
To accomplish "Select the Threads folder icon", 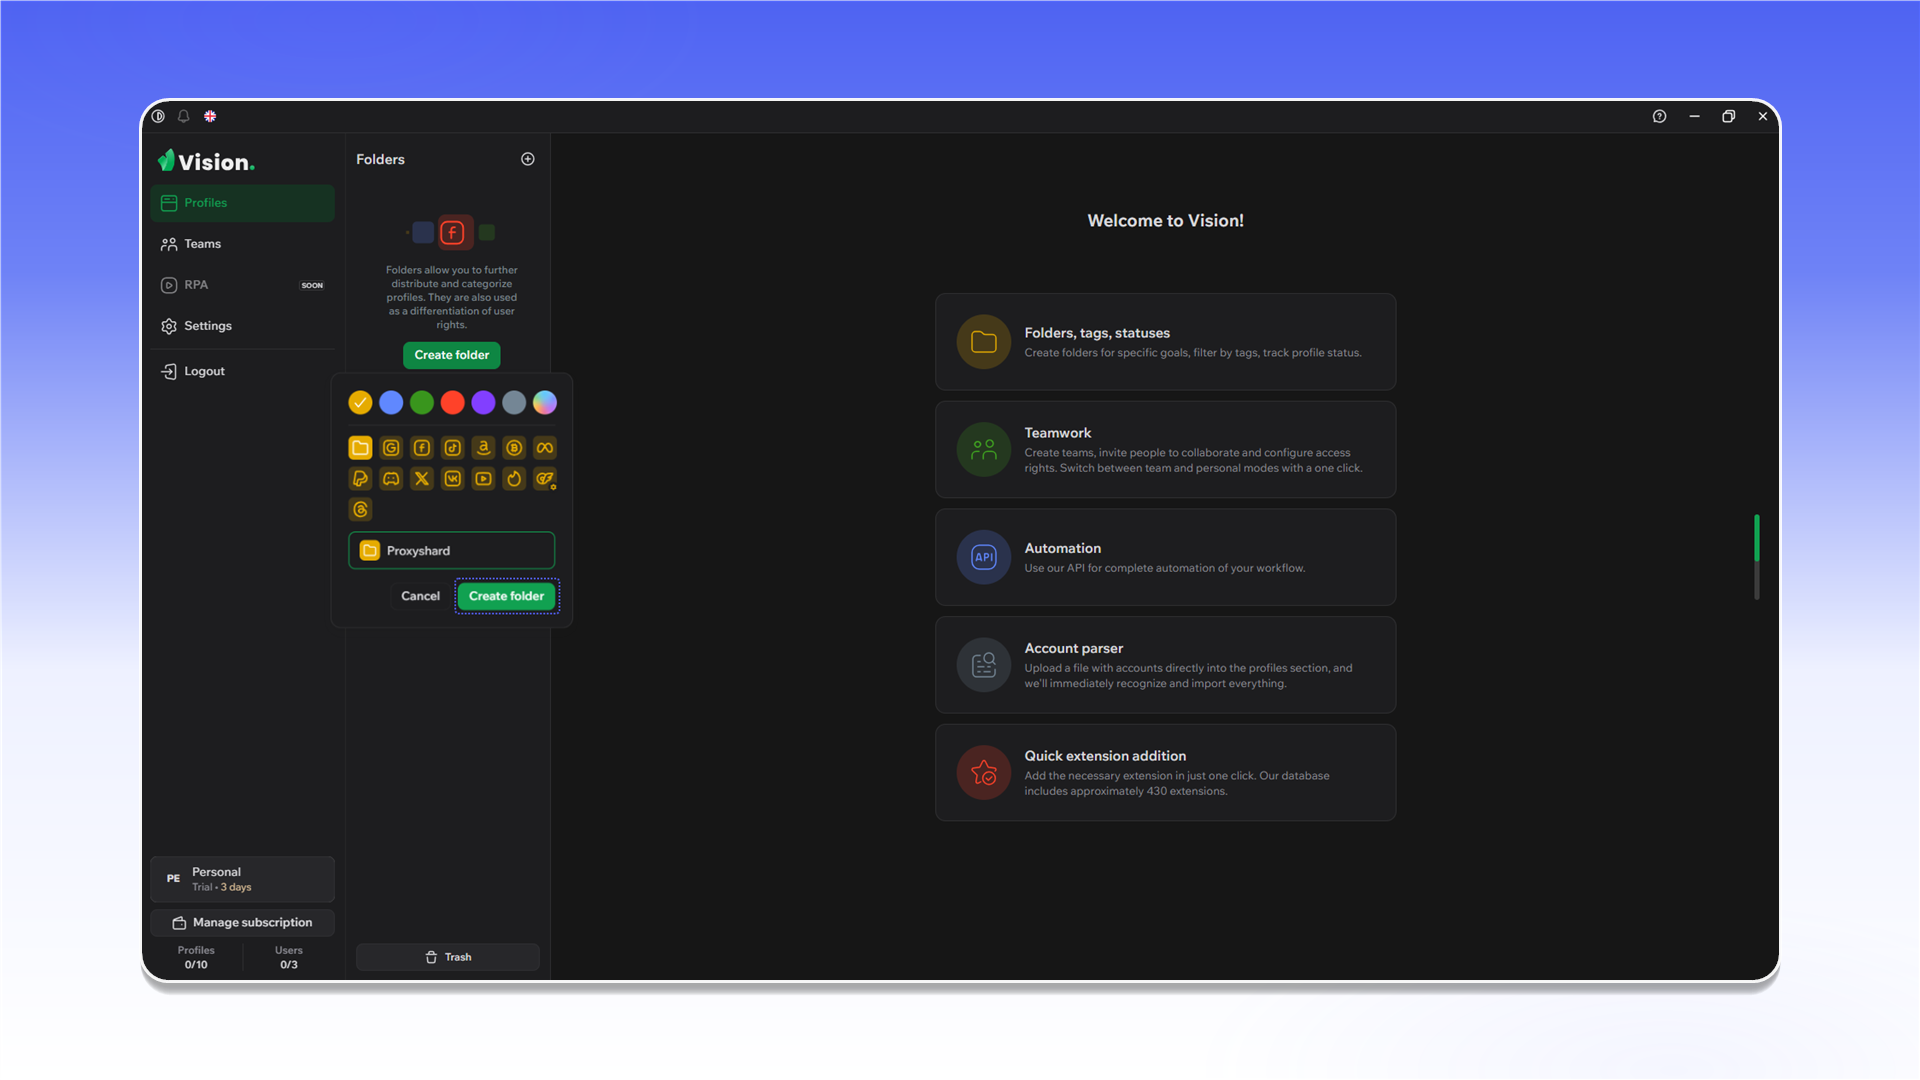I will (361, 510).
